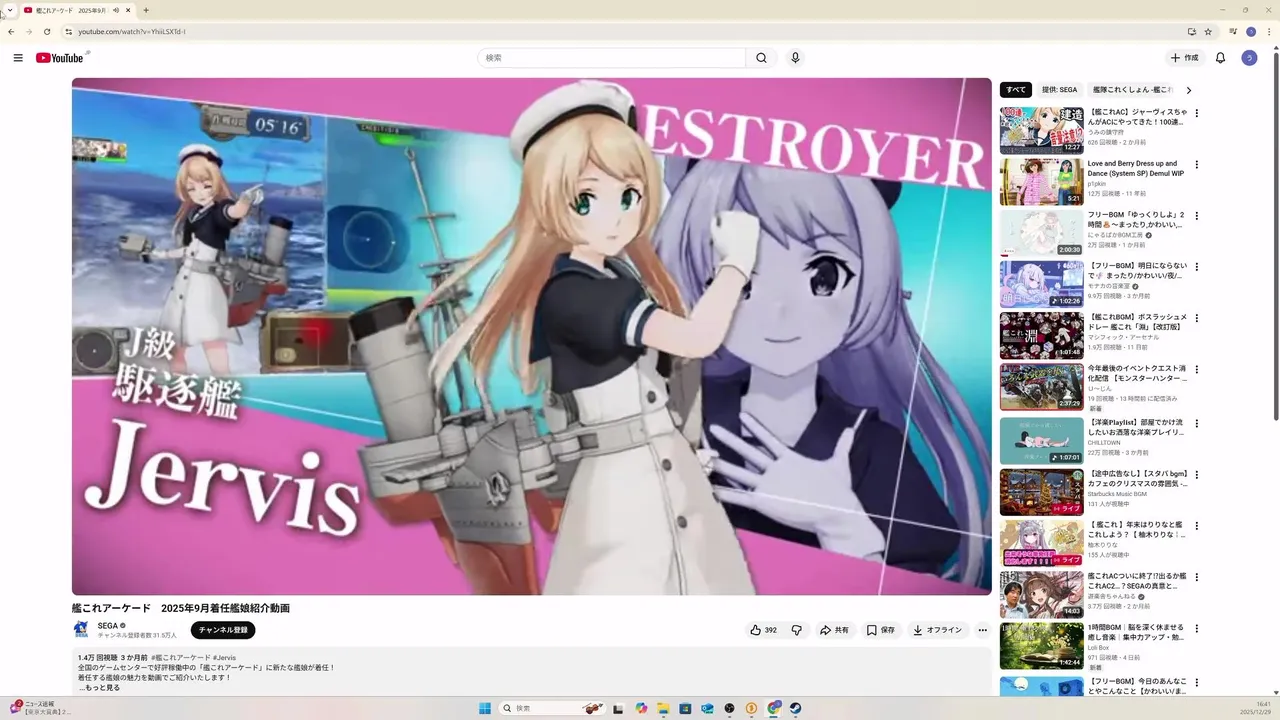Open options for Love and Berry video
This screenshot has width=1280, height=720.
tap(1196, 165)
